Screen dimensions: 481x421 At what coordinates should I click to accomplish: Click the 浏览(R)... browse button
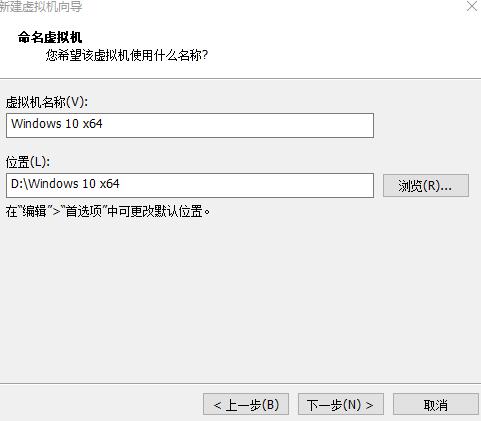click(426, 185)
